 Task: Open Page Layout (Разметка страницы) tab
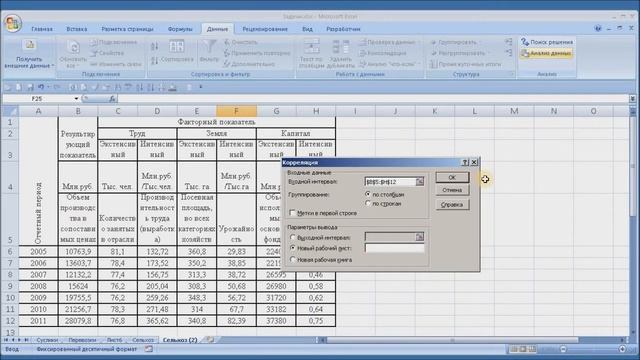pos(127,29)
